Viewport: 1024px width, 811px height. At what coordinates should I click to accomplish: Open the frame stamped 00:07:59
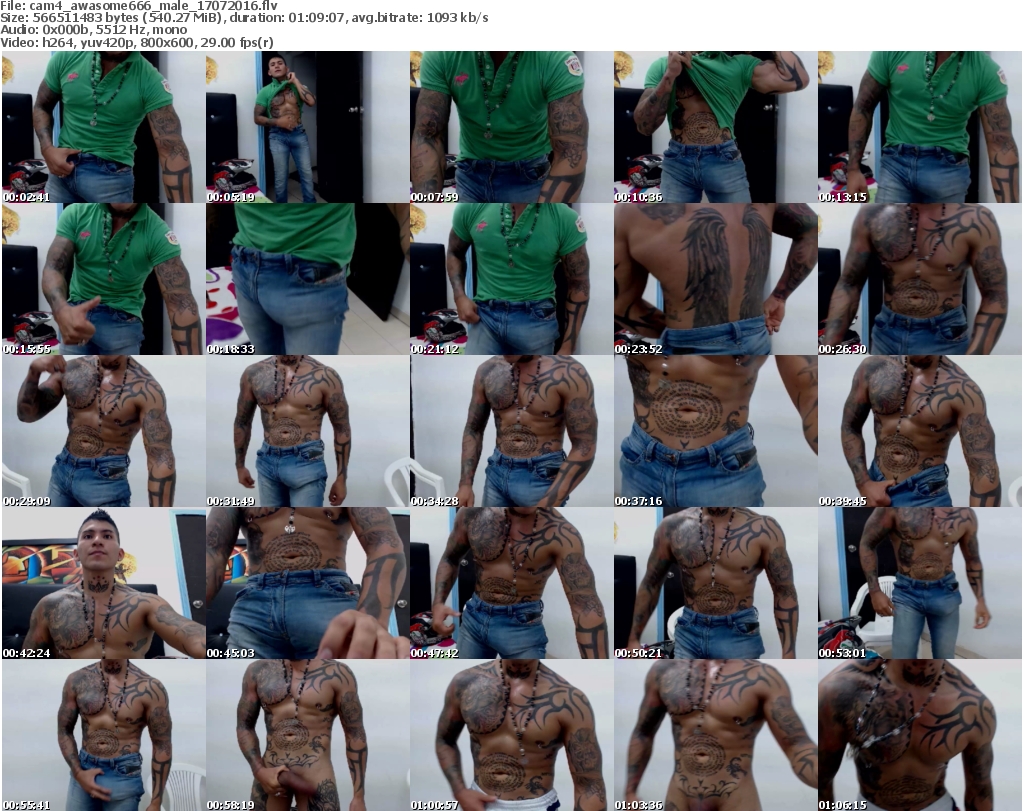point(511,127)
